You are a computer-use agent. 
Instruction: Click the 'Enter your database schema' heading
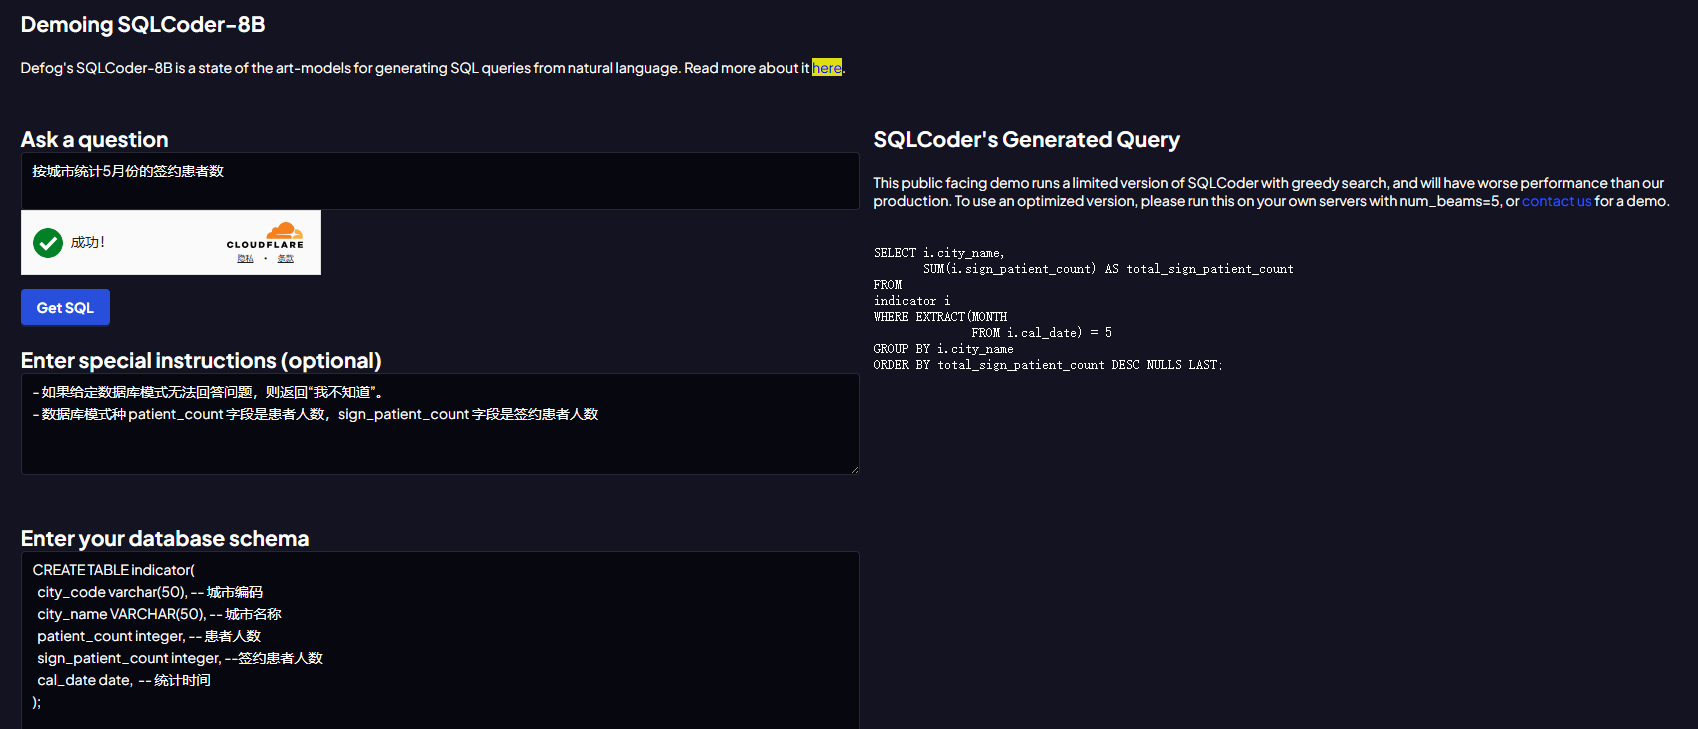coord(165,539)
